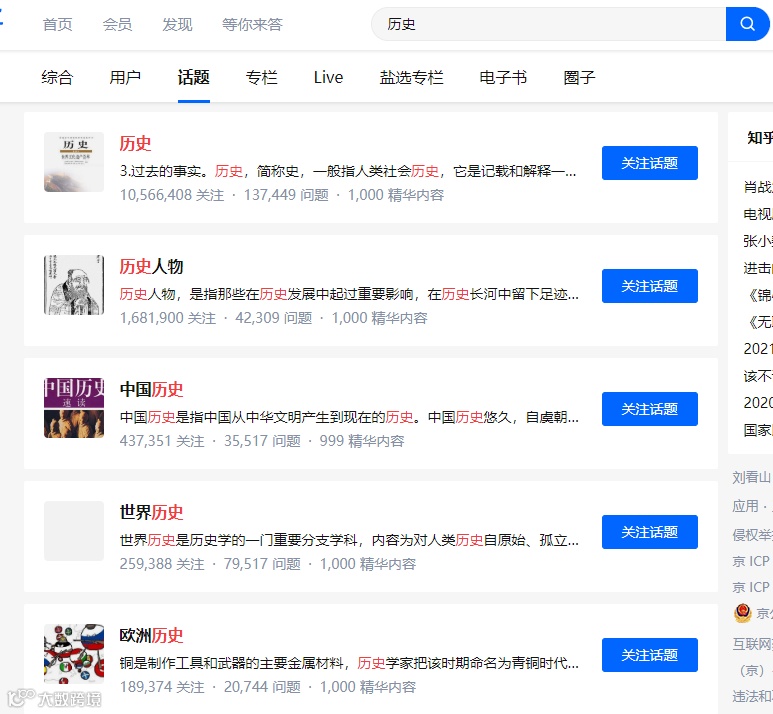Switch to the 用户 results tab
Viewport: 773px width, 714px height.
click(x=125, y=77)
